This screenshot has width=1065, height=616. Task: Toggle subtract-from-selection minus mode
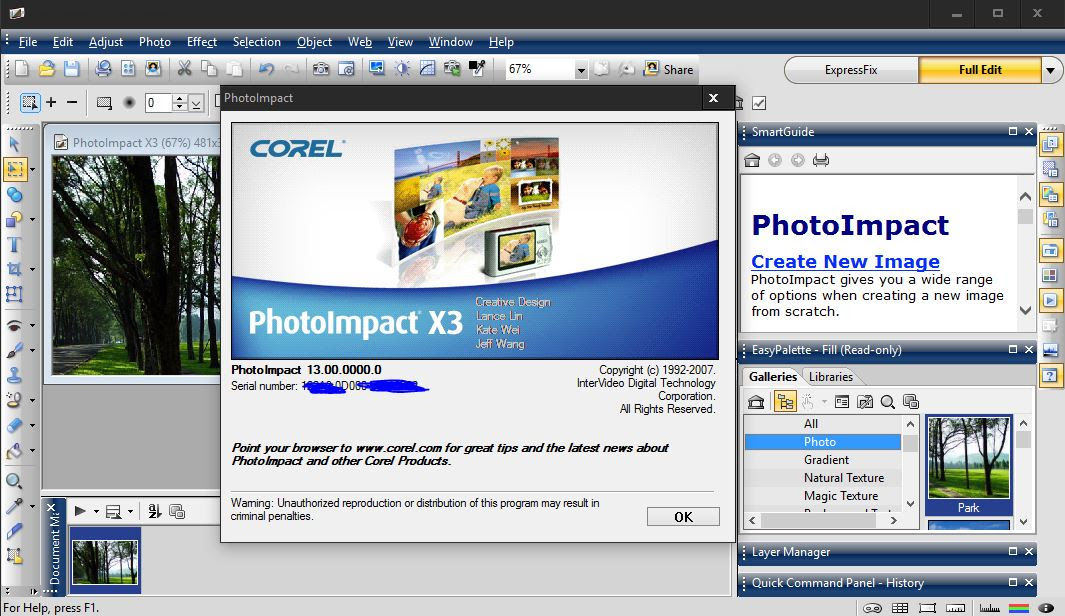(72, 103)
